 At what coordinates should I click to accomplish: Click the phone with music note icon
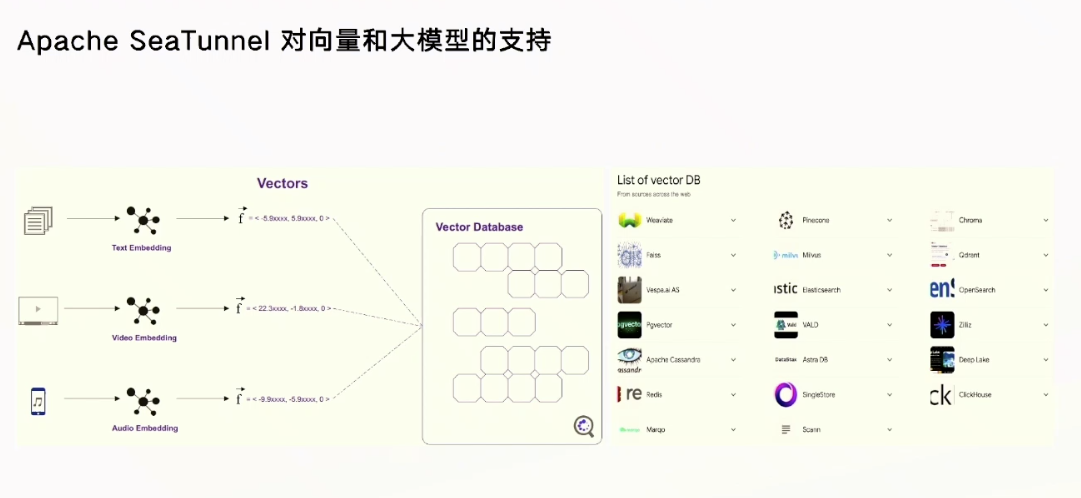click(38, 401)
